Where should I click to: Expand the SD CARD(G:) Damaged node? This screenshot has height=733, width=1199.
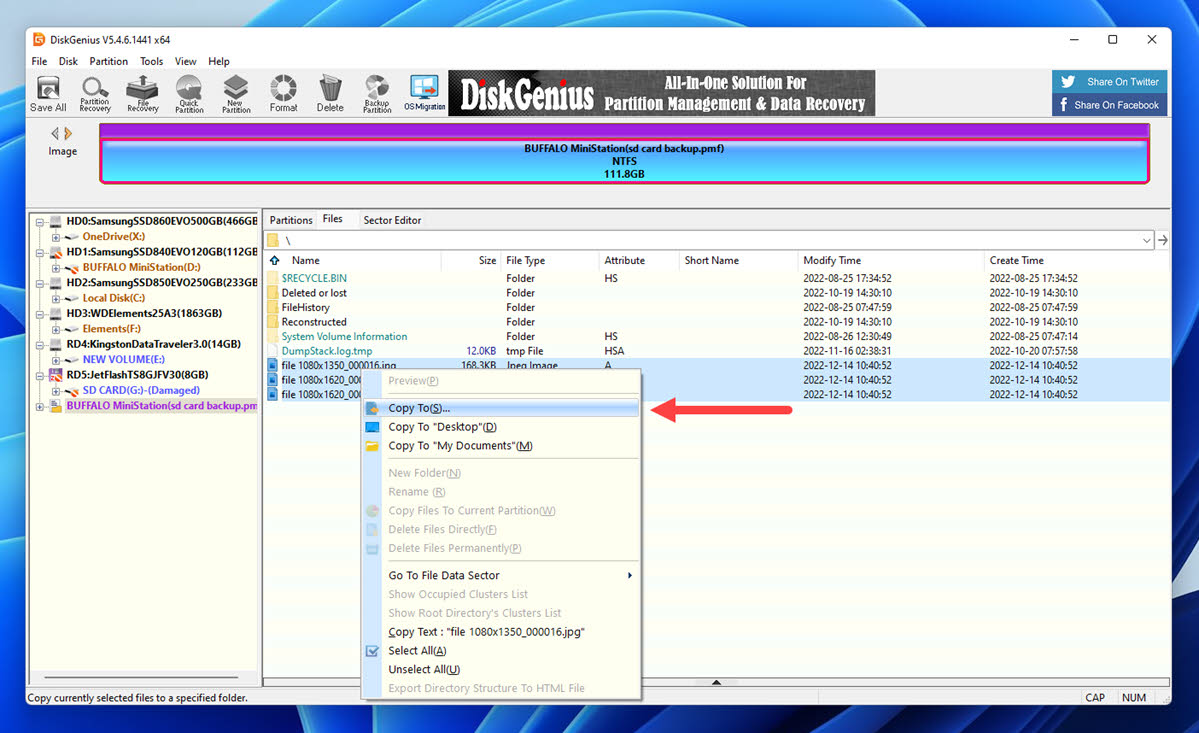point(56,391)
